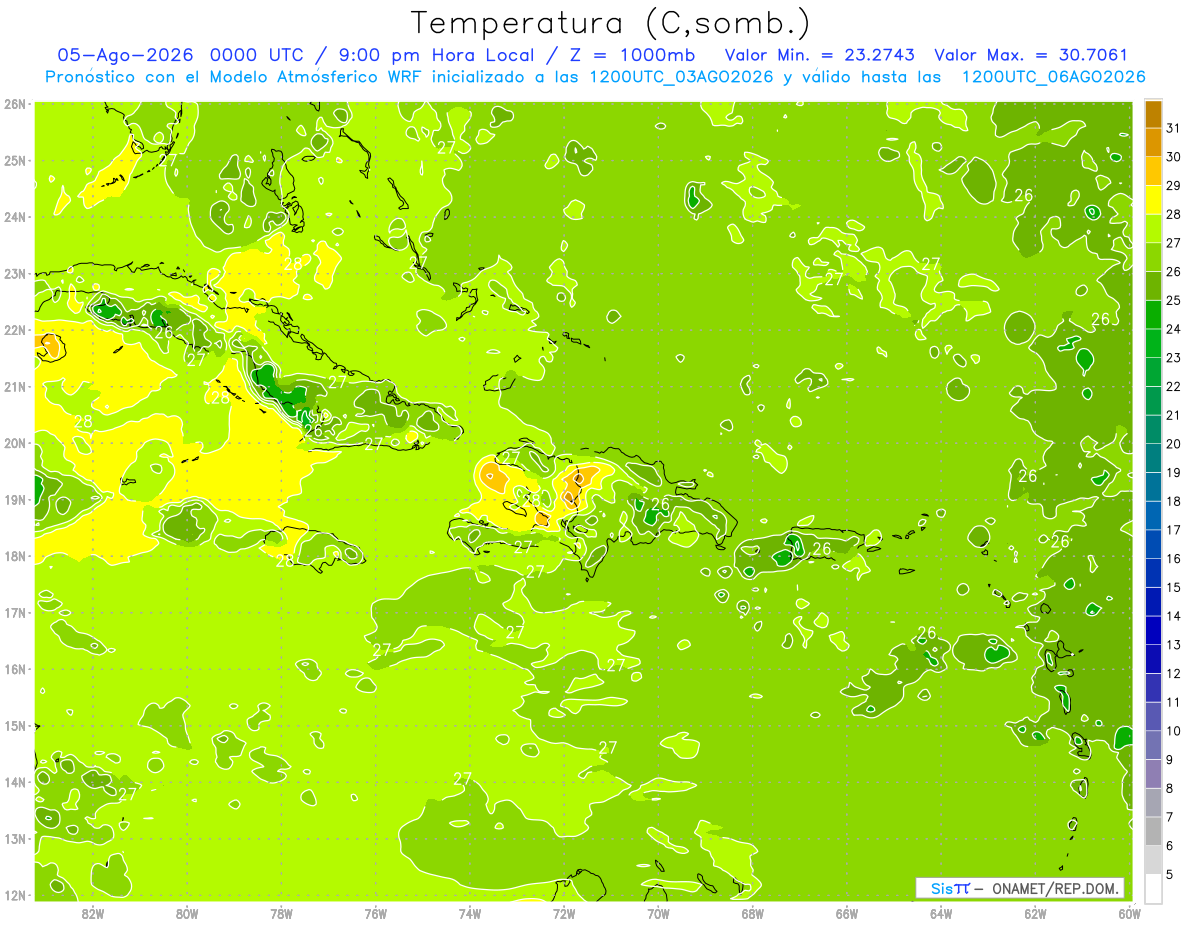Click the "82W" longitude axis label

(x=93, y=913)
